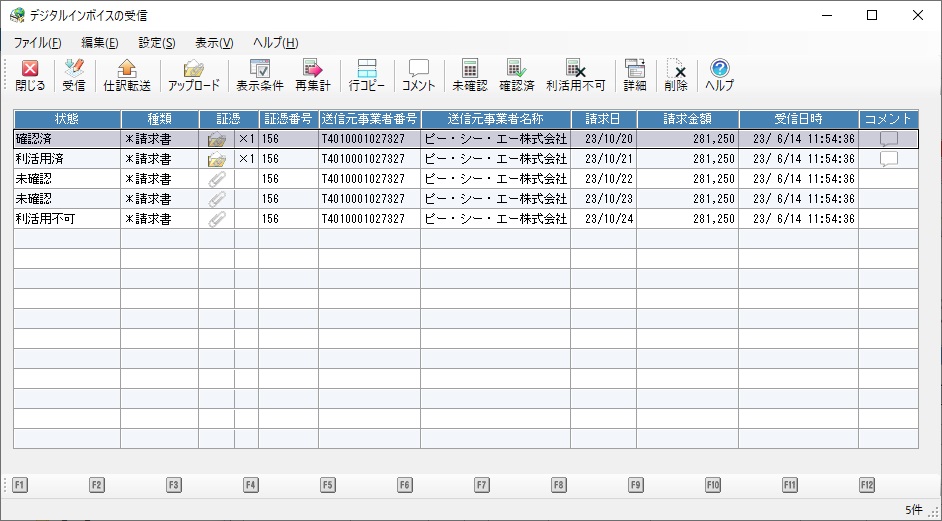This screenshot has width=942, height=521.
Task: Open voucher folder icon in 23/10/20 row
Action: [216, 139]
